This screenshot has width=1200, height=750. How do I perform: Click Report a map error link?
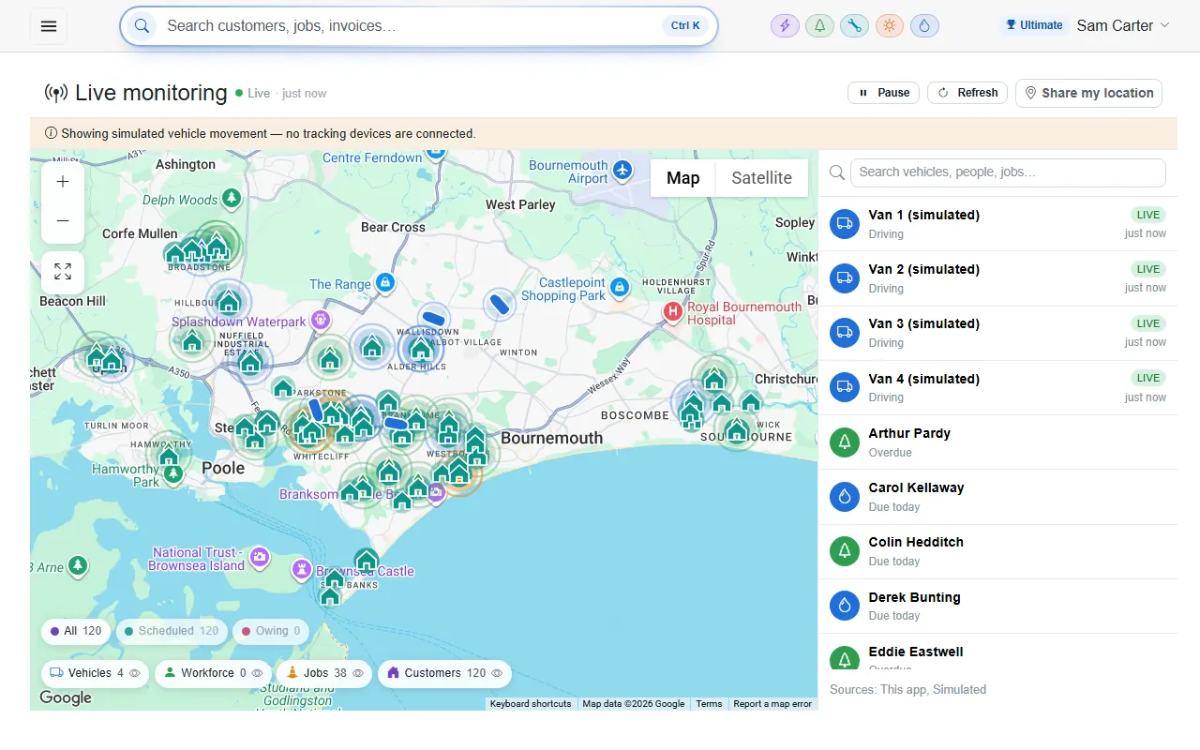point(773,704)
